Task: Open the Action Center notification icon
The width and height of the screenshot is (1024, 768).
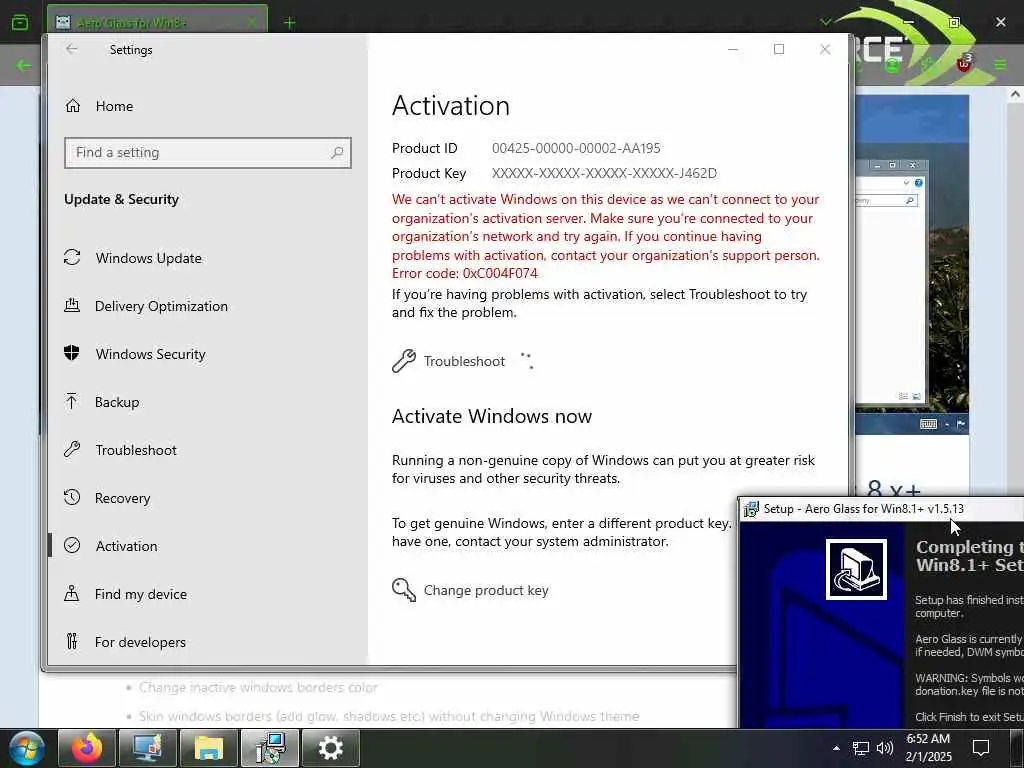Action: 981,748
